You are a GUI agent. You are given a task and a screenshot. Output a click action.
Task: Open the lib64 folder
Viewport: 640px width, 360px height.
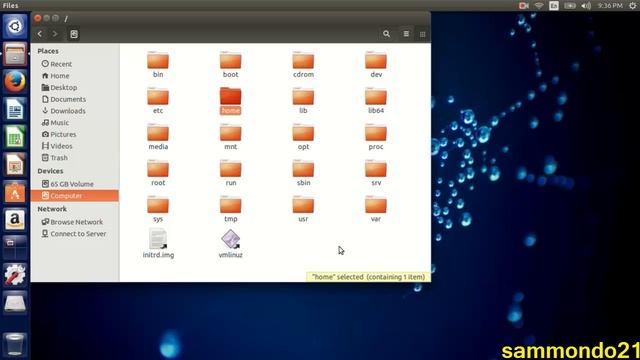pos(376,100)
